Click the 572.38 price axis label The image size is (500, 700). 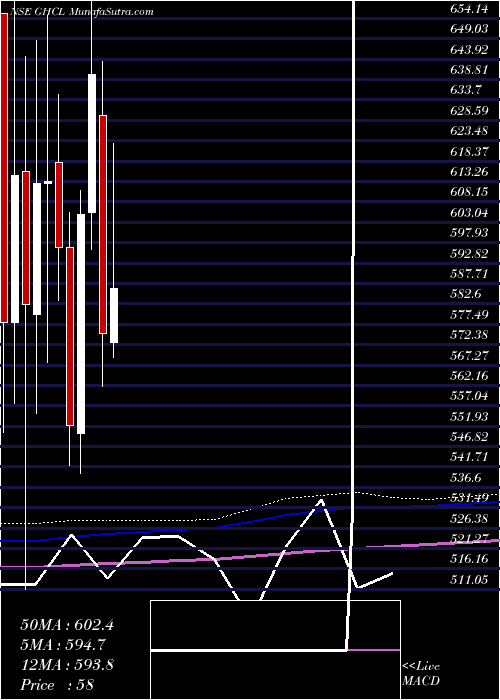click(470, 335)
